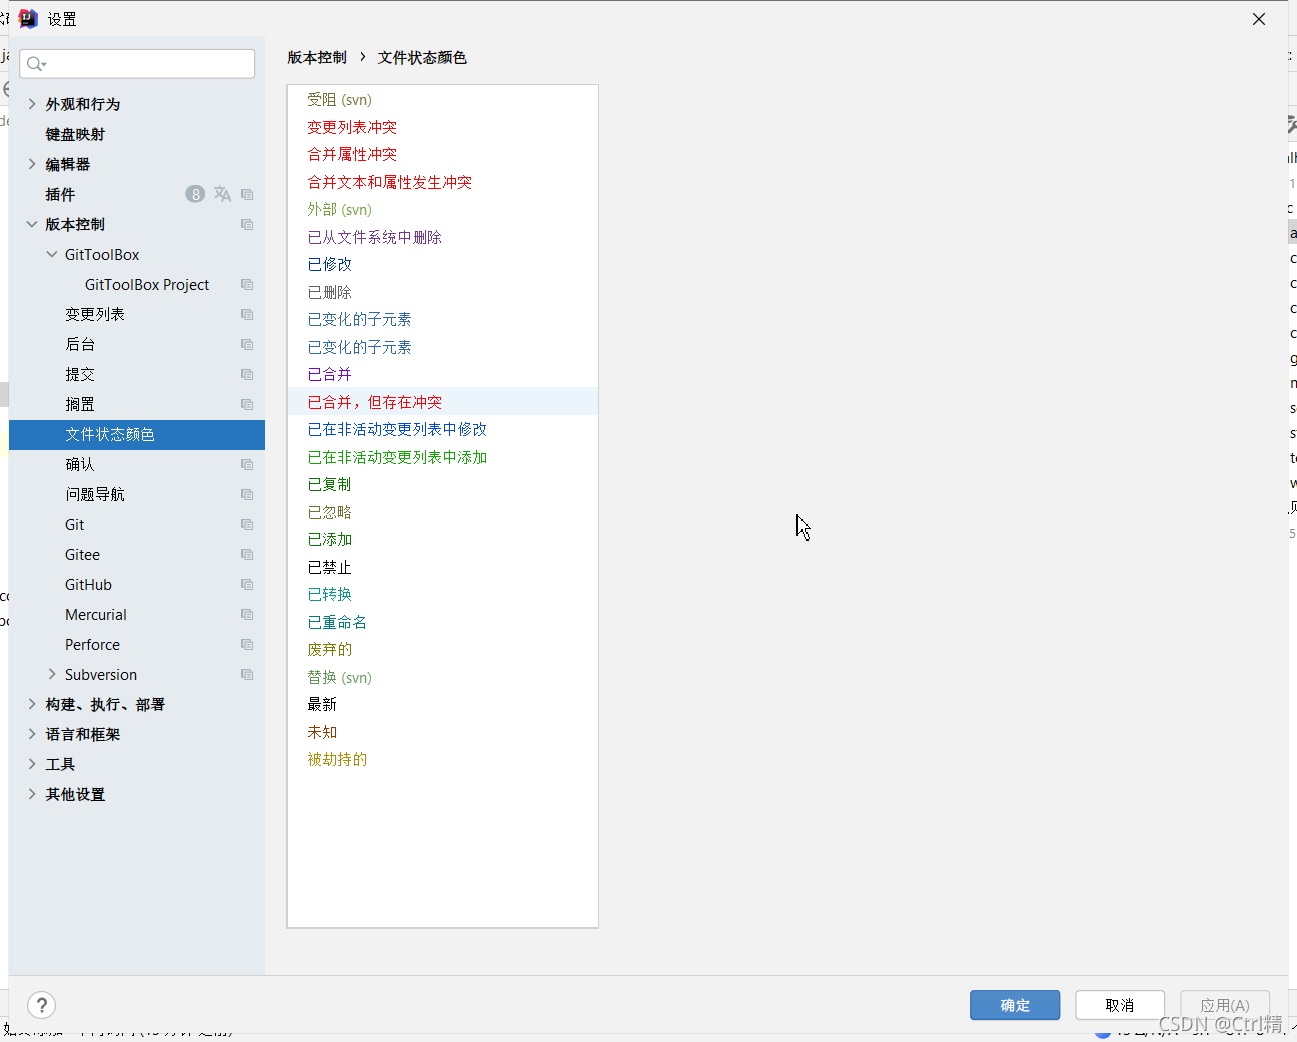1297x1042 pixels.
Task: Click the project-level icon on GitHub row
Action: coord(247,584)
